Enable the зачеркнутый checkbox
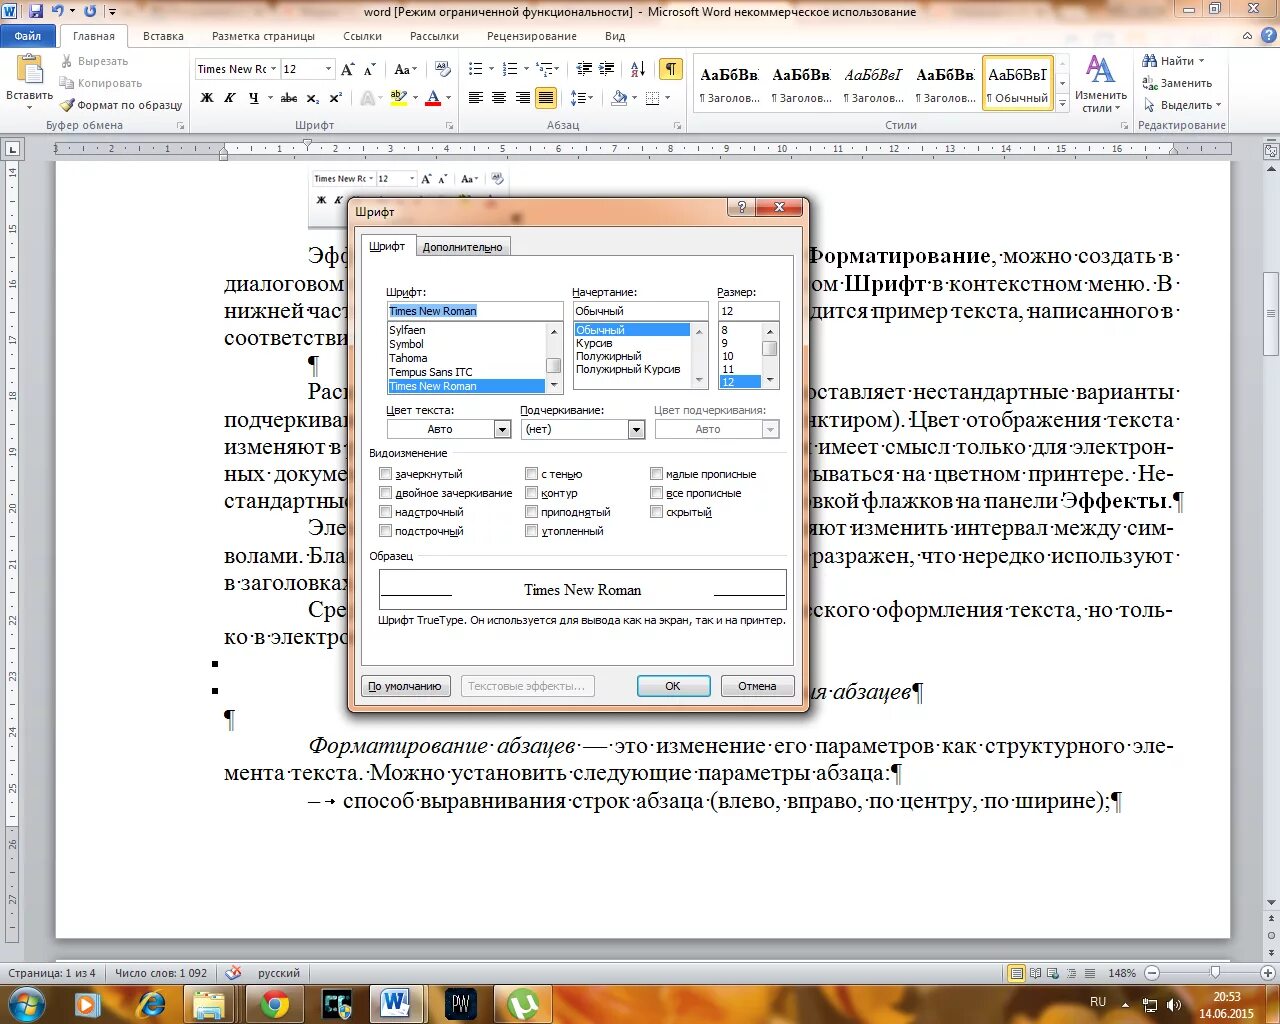 coord(386,474)
